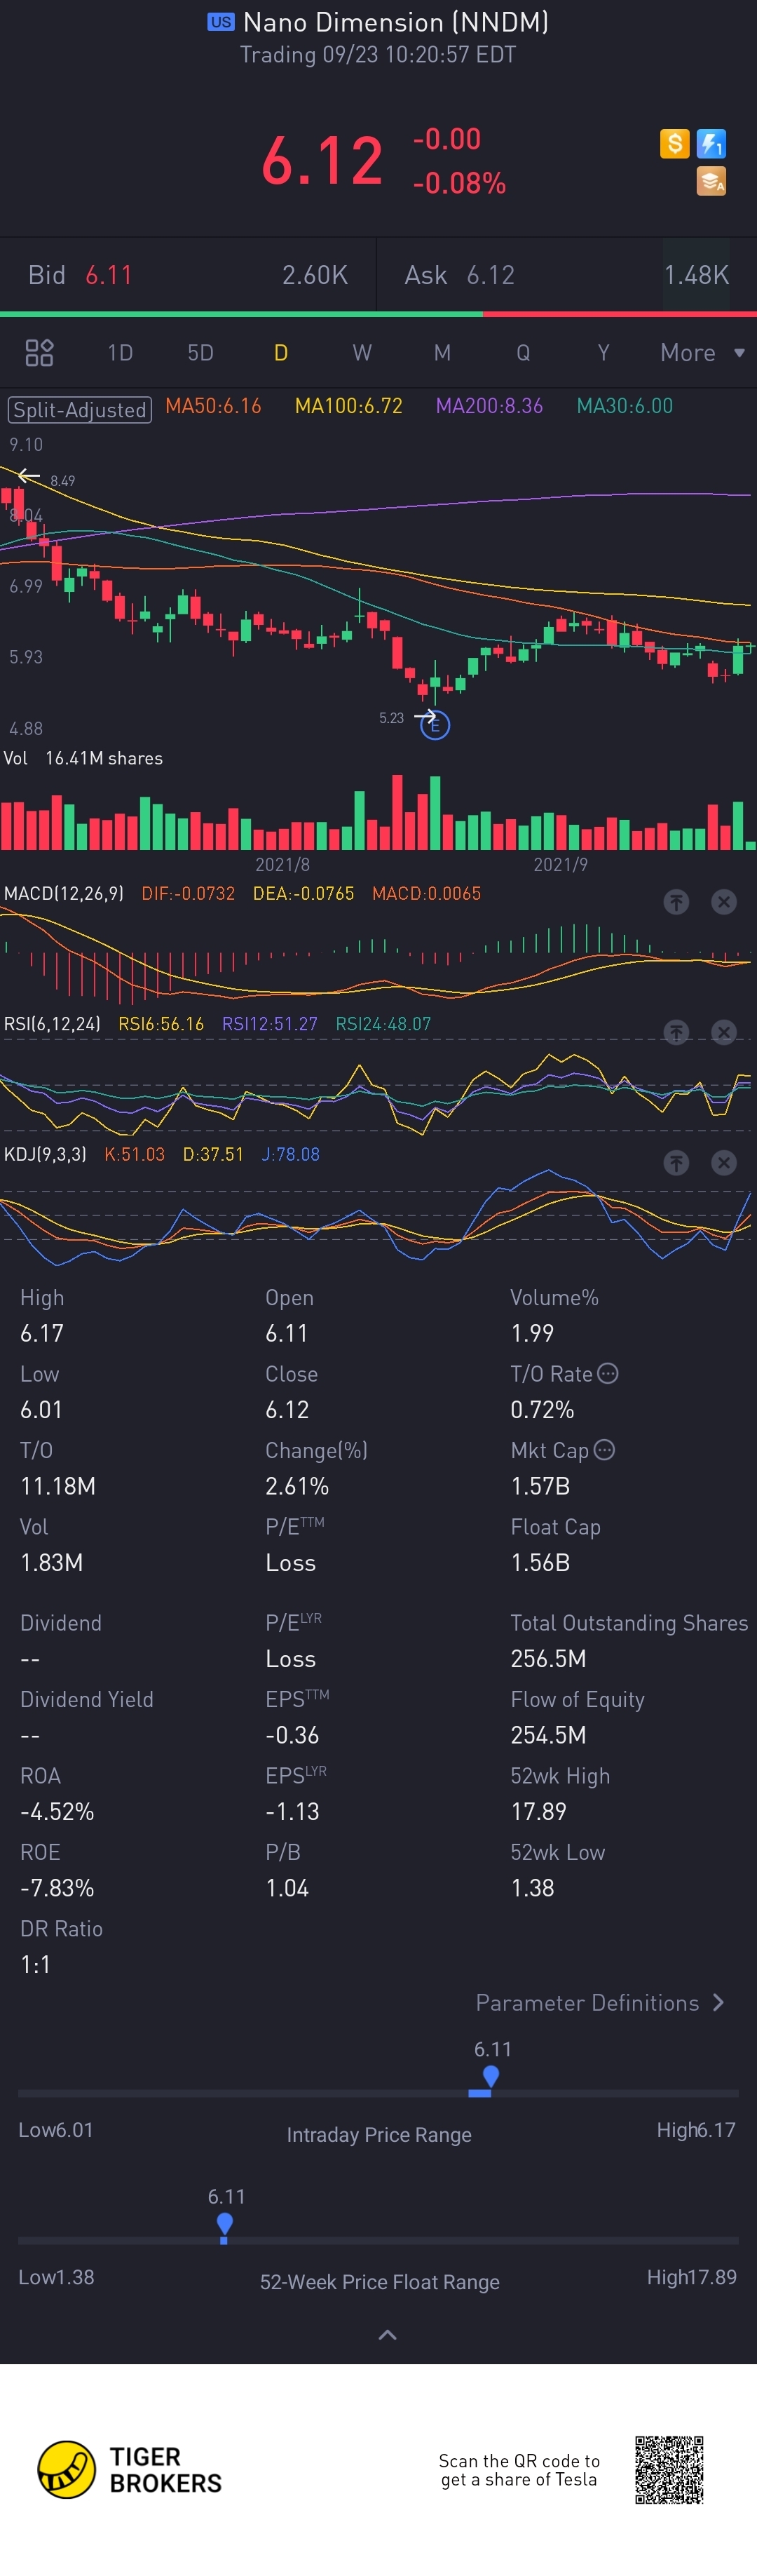Select the Q quarterly chart tab

pos(523,352)
